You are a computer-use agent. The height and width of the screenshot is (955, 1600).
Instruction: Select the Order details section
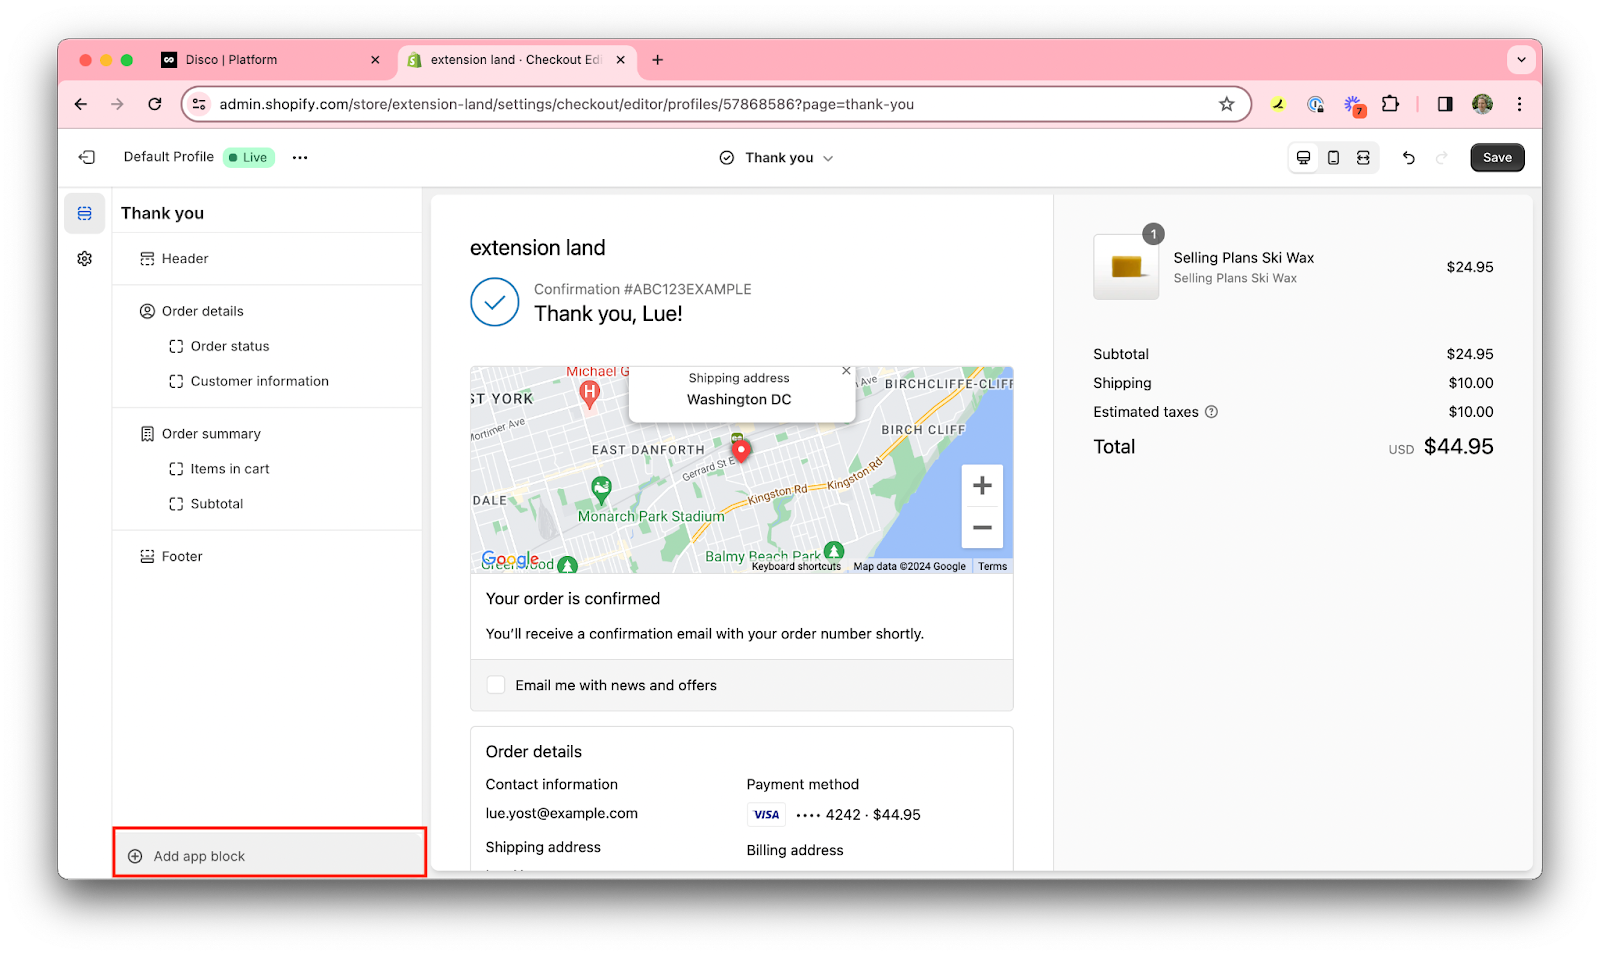pyautogui.click(x=266, y=311)
